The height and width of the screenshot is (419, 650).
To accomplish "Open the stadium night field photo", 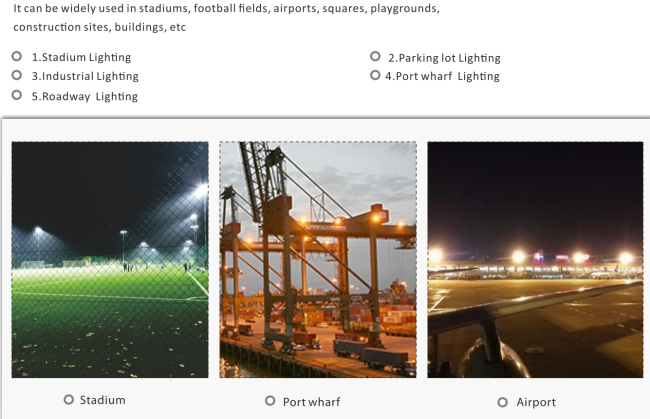I will point(110,259).
